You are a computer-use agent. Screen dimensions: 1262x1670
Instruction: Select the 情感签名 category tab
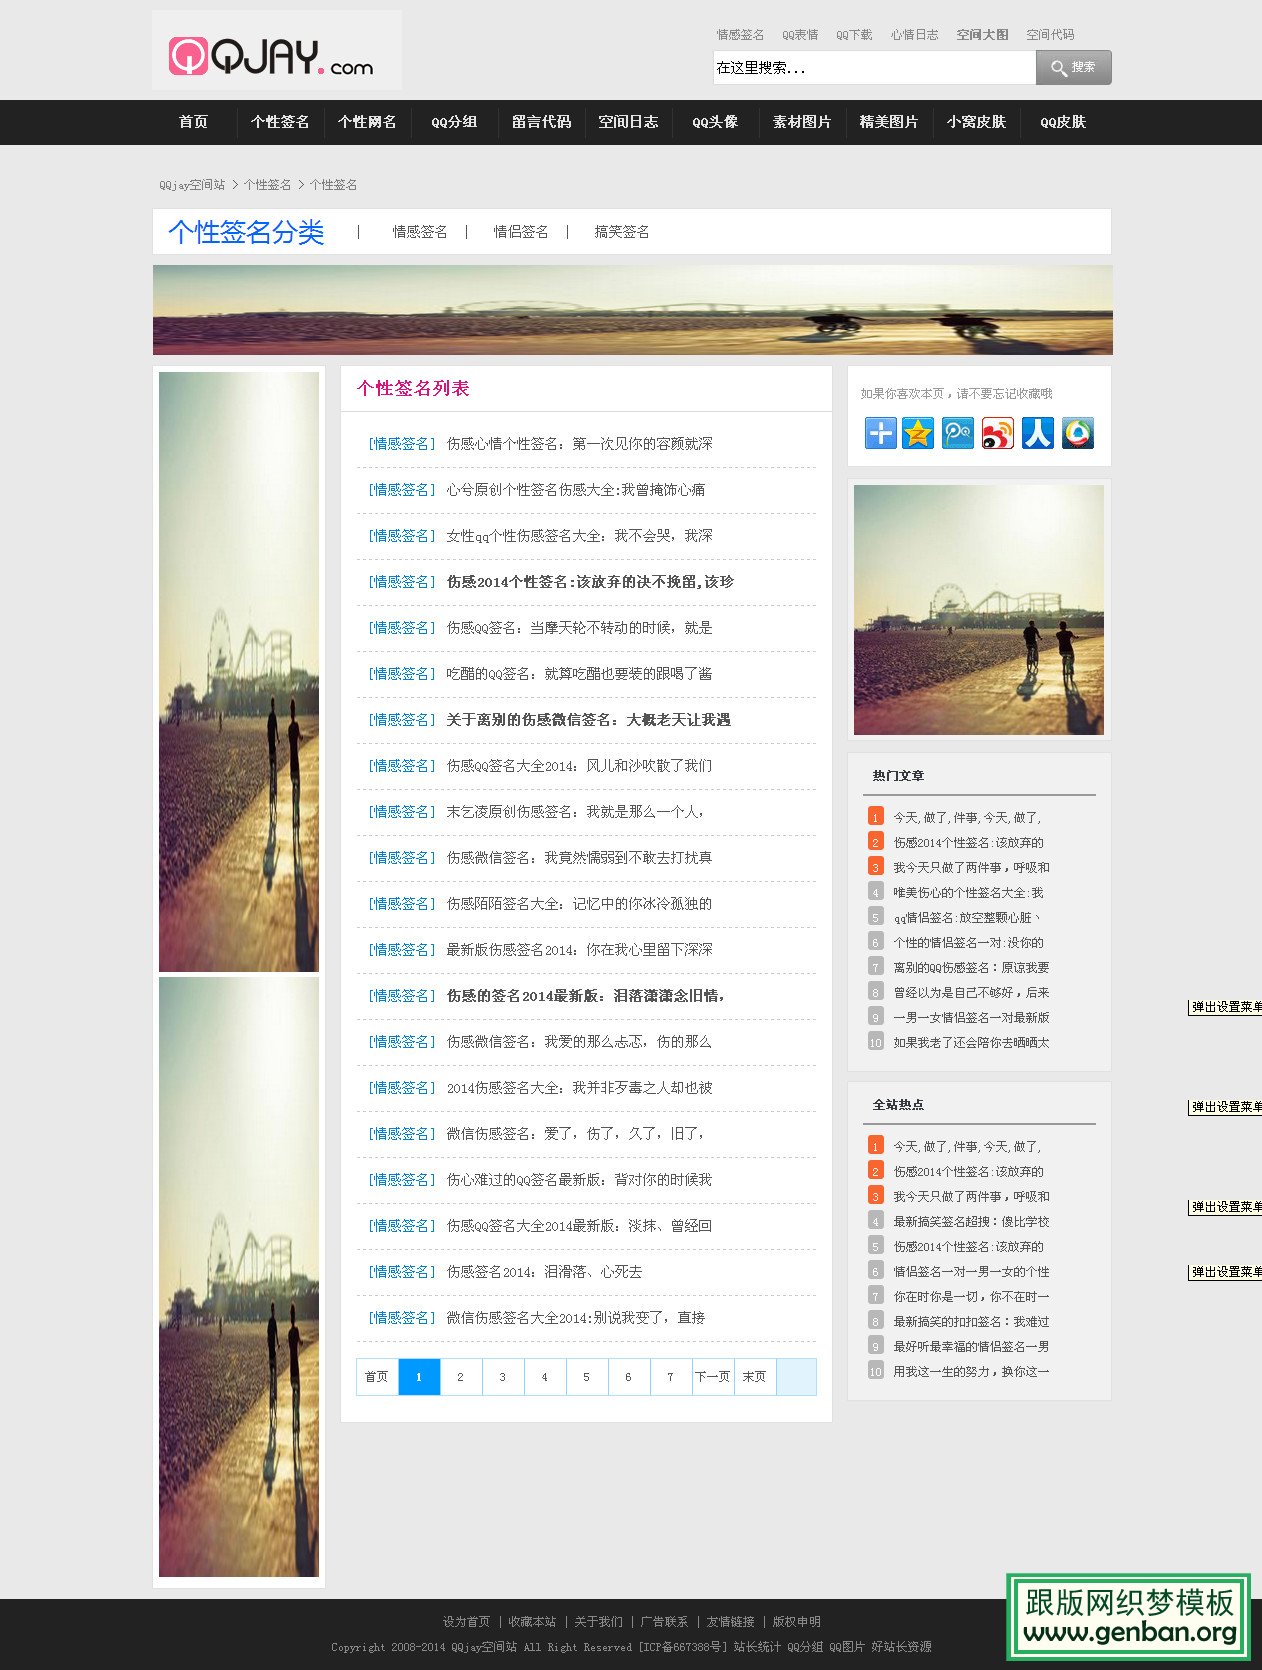coord(420,232)
